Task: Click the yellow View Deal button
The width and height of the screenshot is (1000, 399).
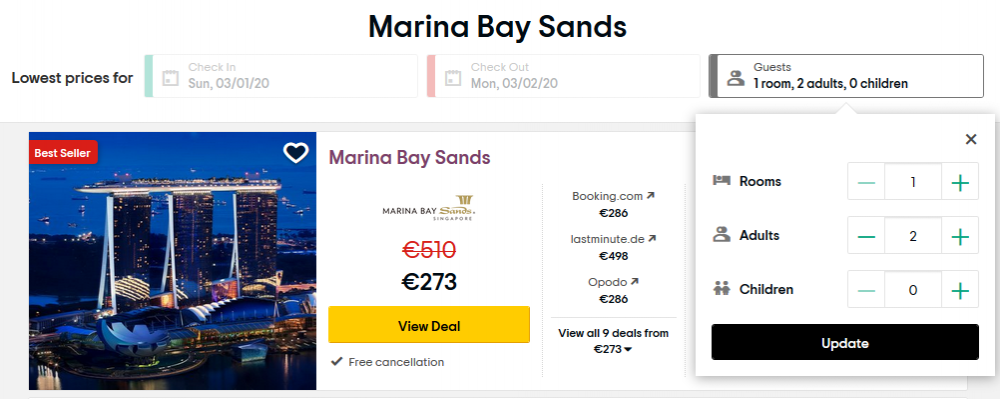Action: click(x=429, y=325)
